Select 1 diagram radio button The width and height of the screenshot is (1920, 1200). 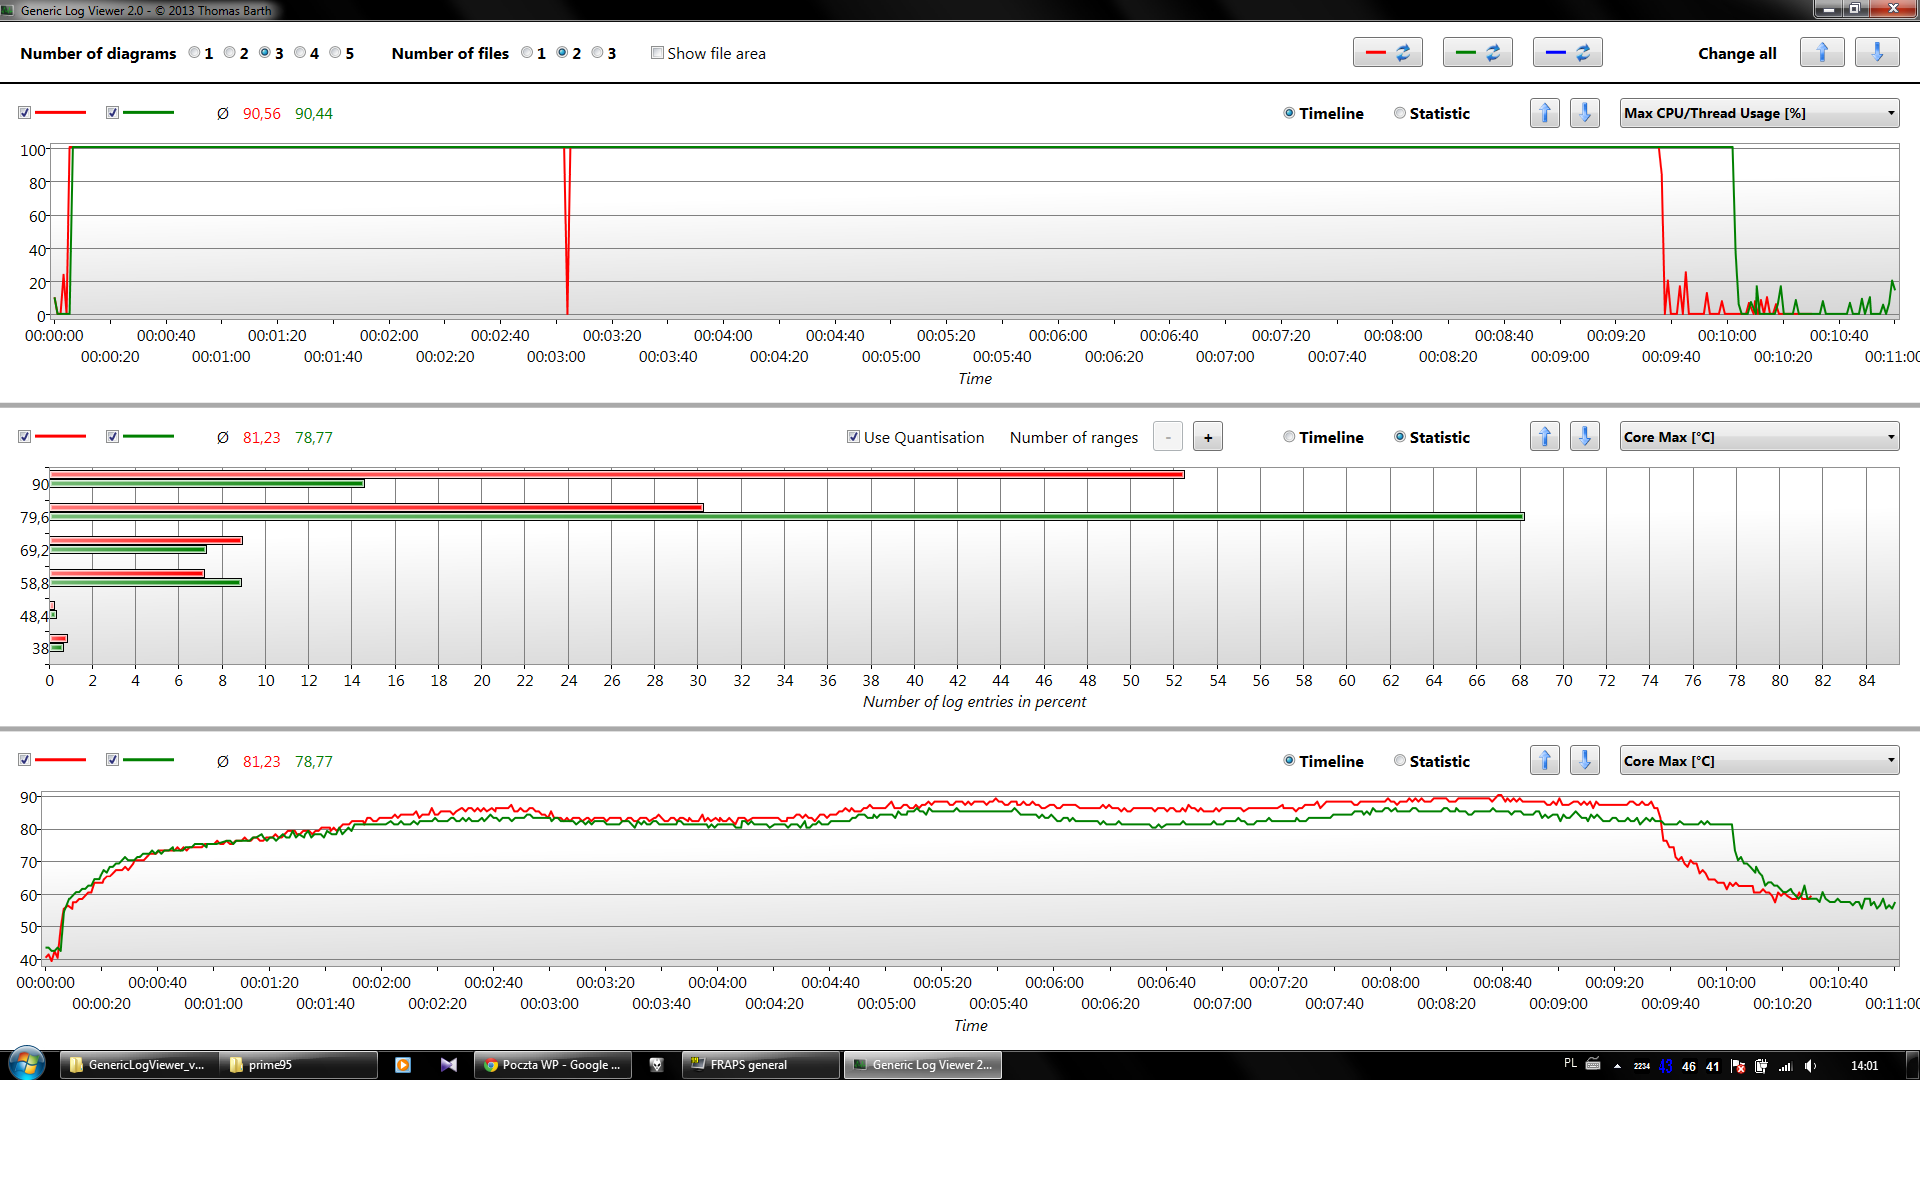click(x=194, y=53)
